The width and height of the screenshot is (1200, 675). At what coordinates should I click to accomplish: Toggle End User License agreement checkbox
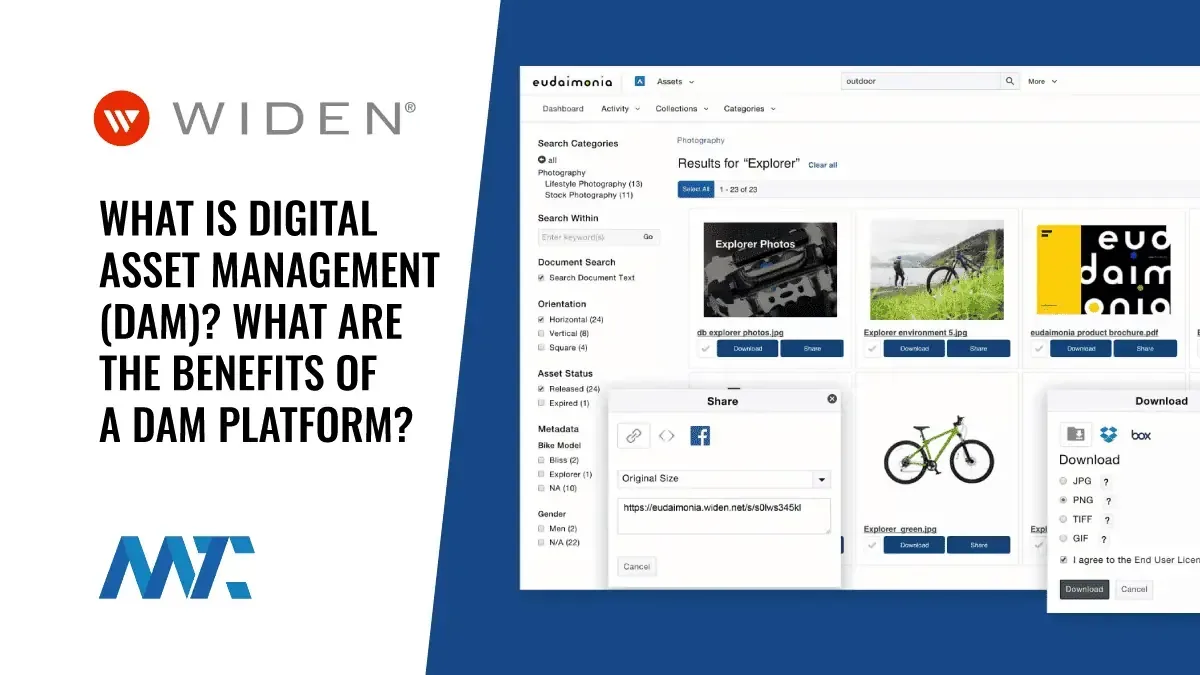(x=1064, y=560)
